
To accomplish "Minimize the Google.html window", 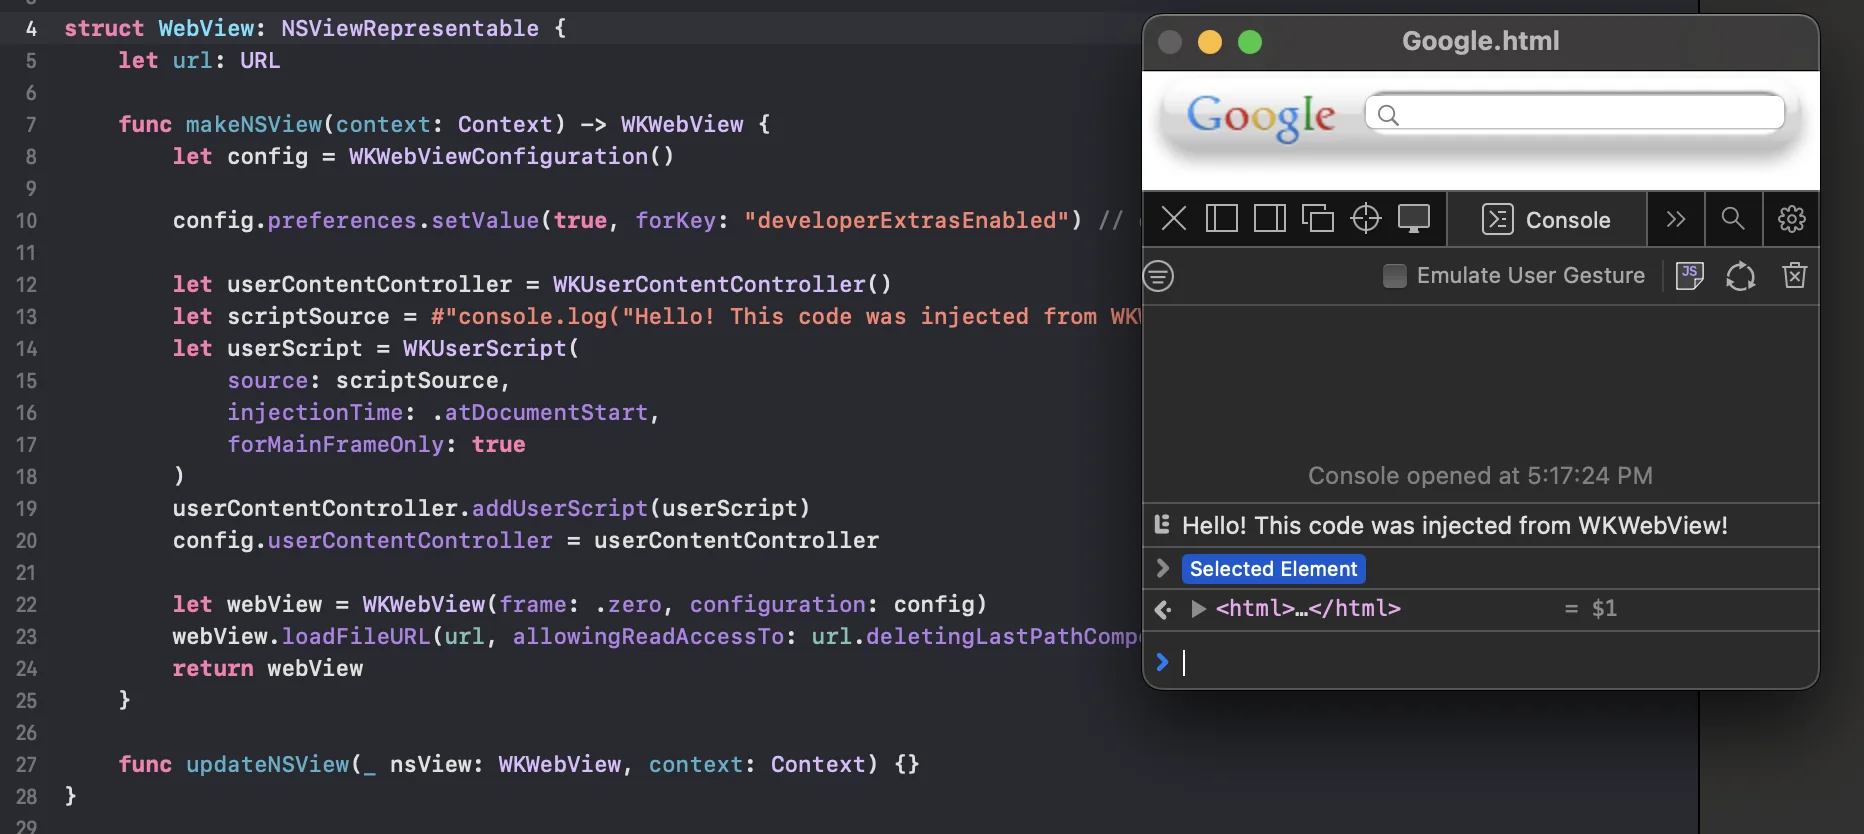I will pos(1210,42).
